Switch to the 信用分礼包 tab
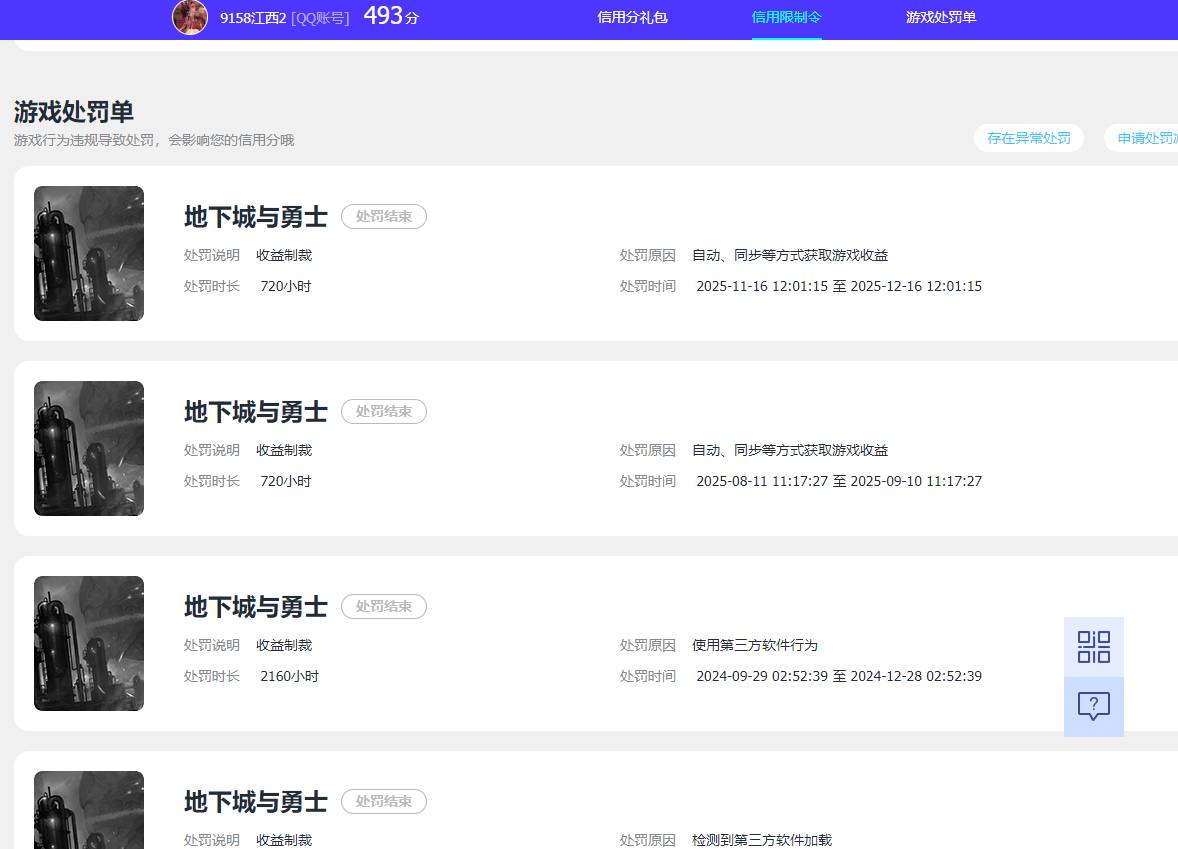The width and height of the screenshot is (1178, 849). 632,18
